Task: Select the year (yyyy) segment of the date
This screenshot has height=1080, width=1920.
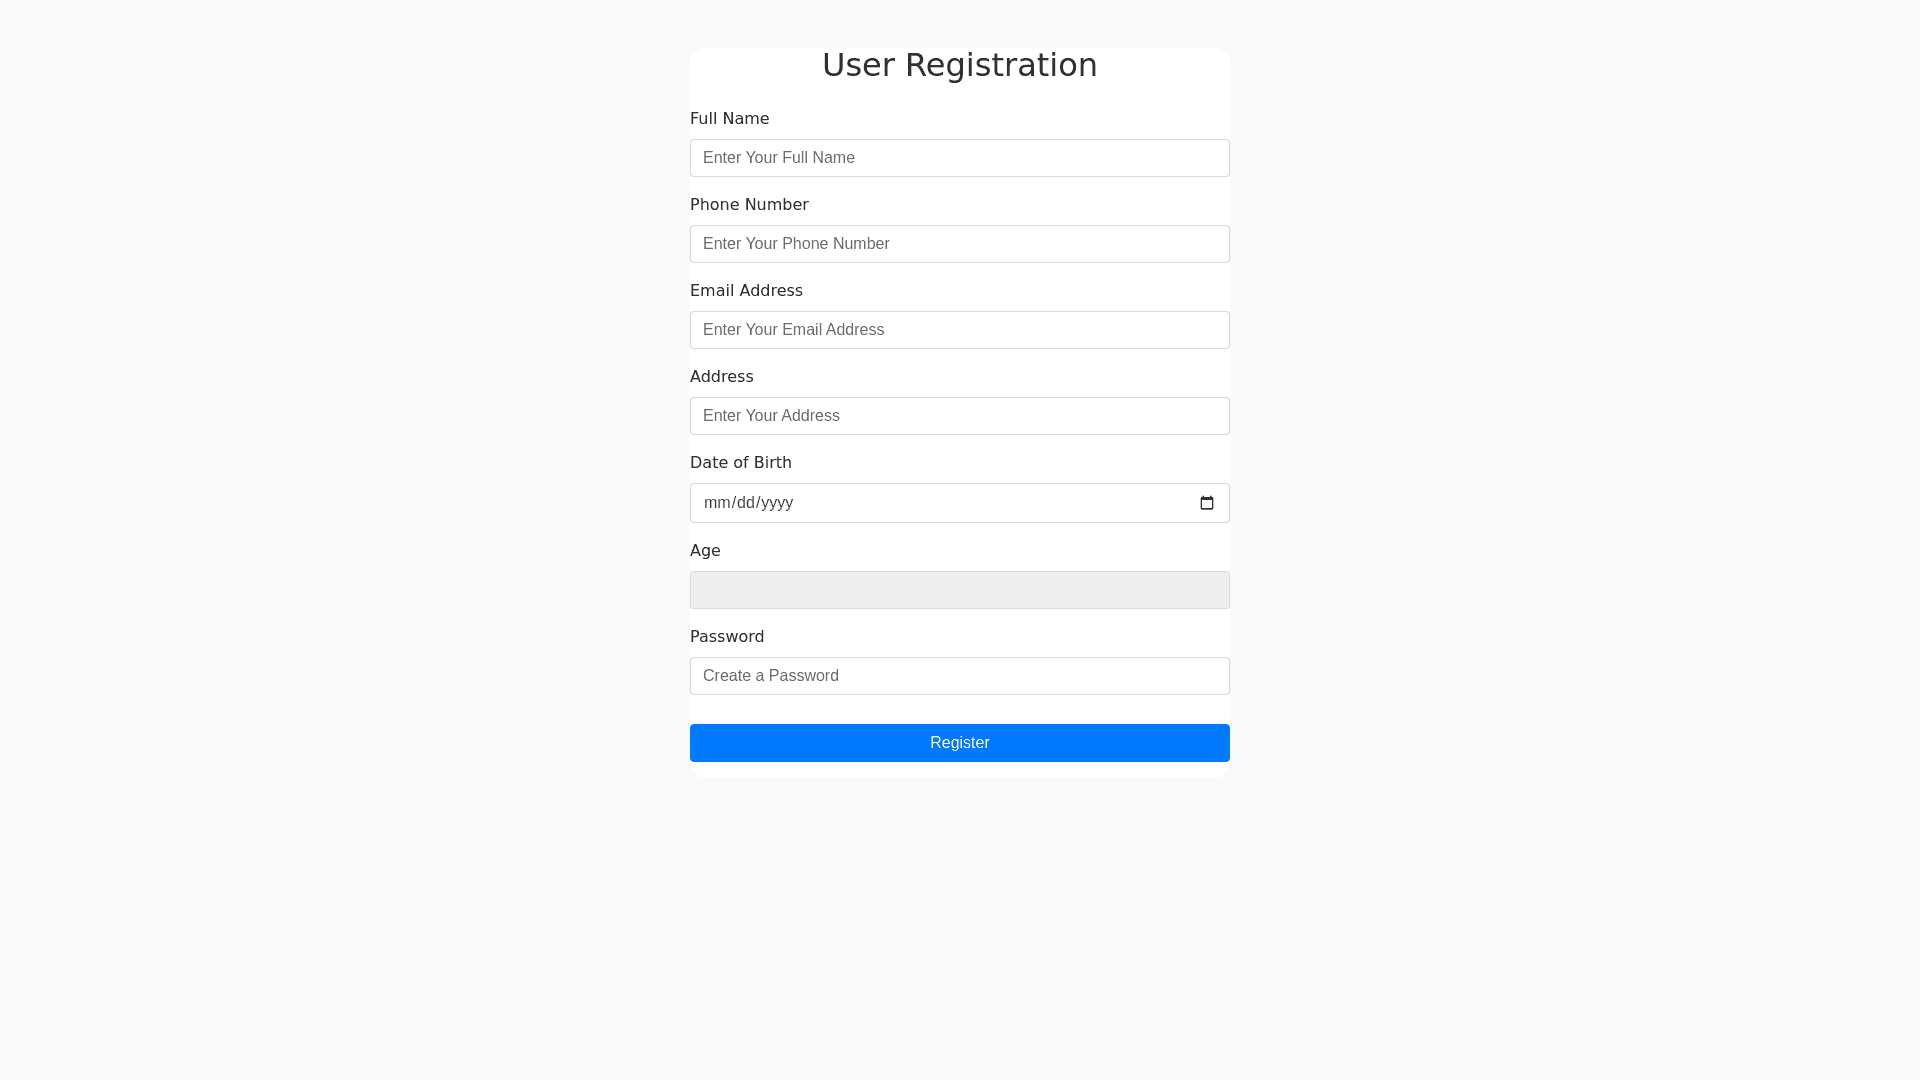Action: pyautogui.click(x=776, y=503)
